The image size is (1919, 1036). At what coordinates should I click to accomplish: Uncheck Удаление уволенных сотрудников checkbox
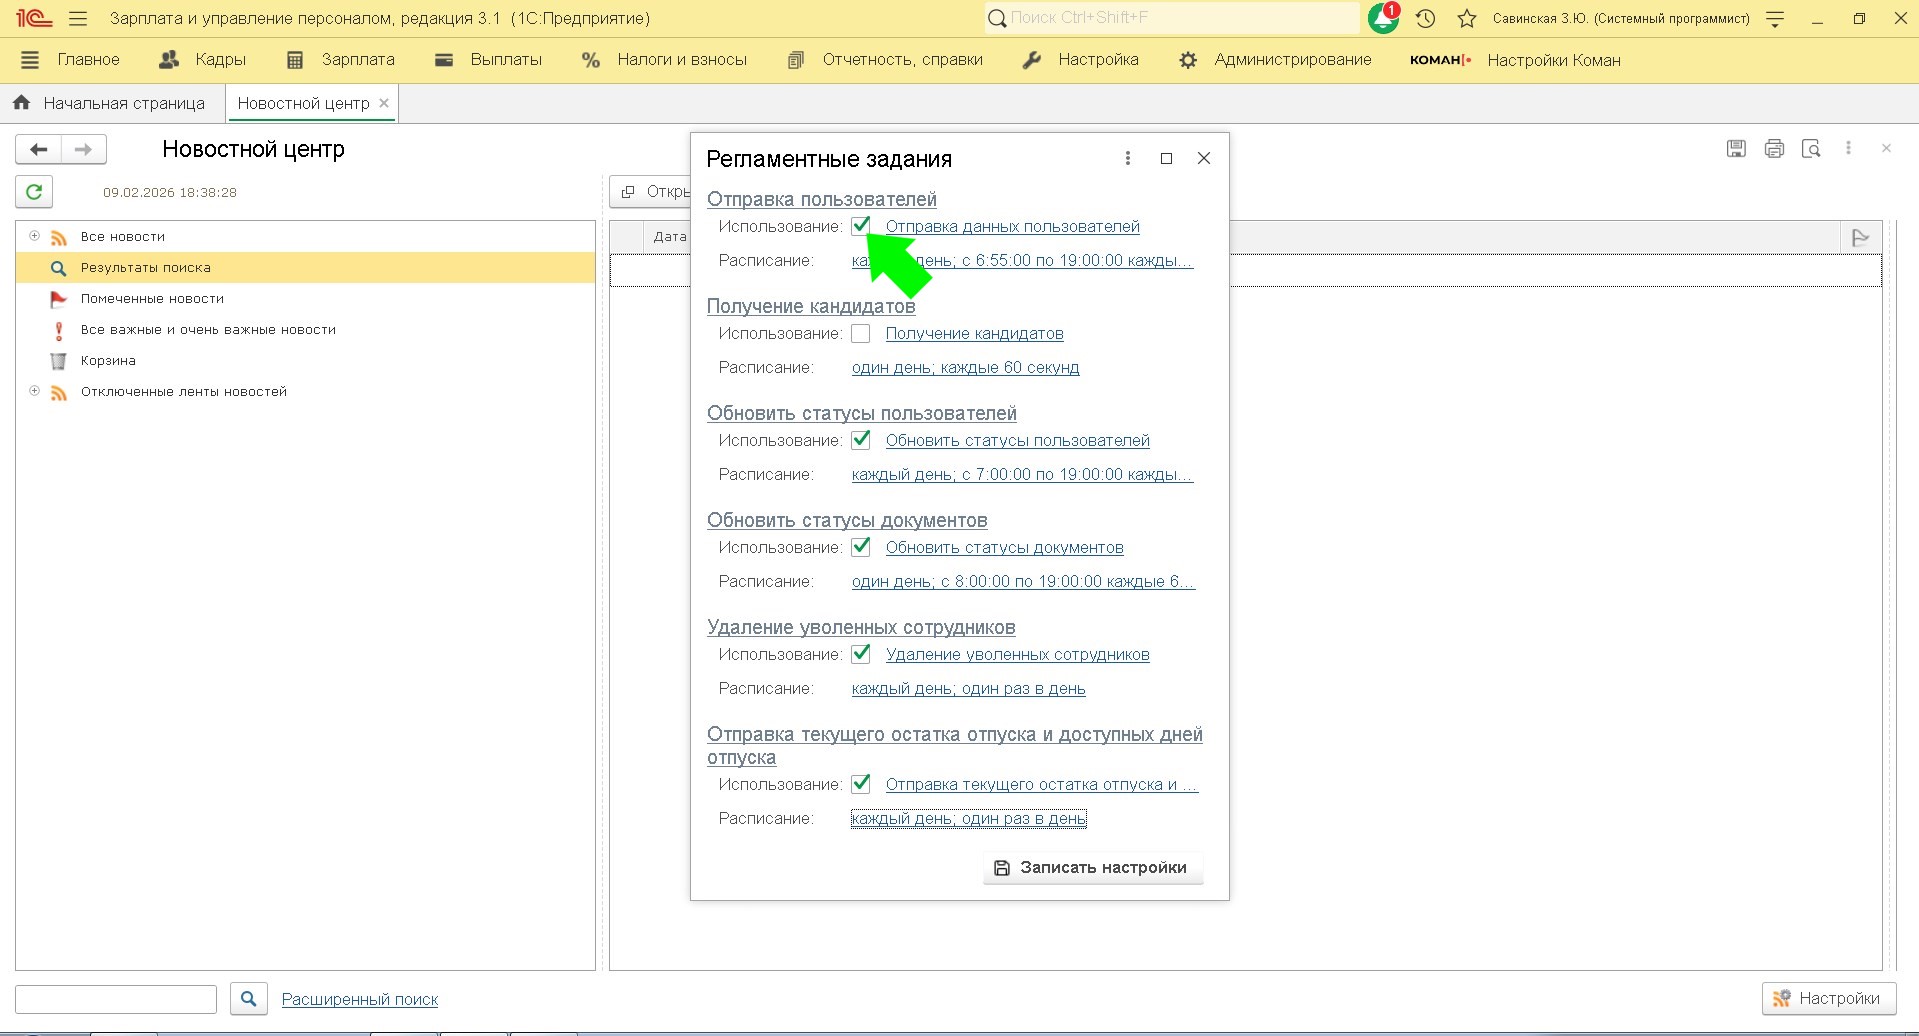(x=861, y=654)
